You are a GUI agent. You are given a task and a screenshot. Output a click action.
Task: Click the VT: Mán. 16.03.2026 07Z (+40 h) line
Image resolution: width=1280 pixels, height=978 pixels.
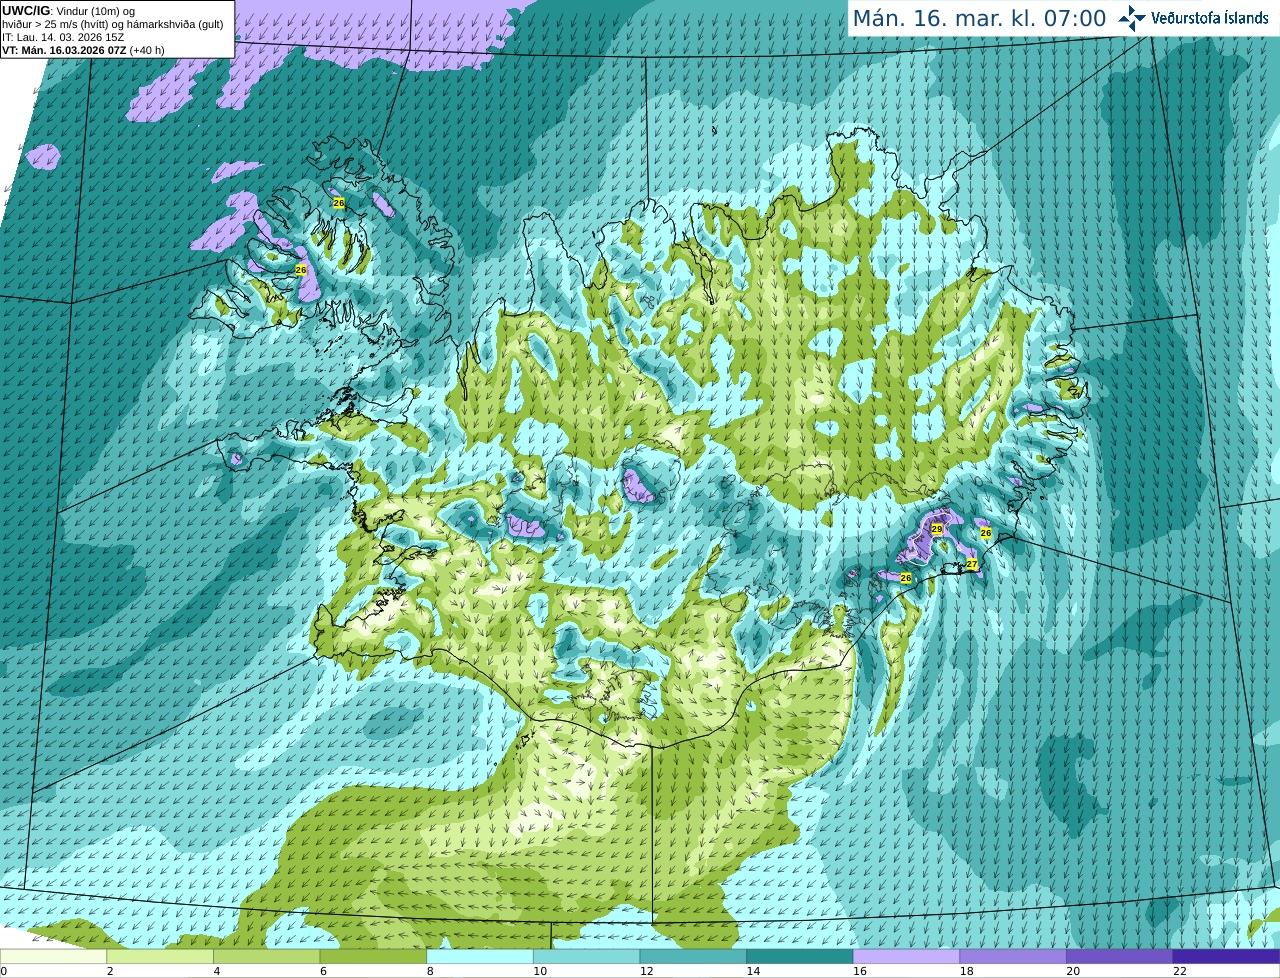coord(83,50)
